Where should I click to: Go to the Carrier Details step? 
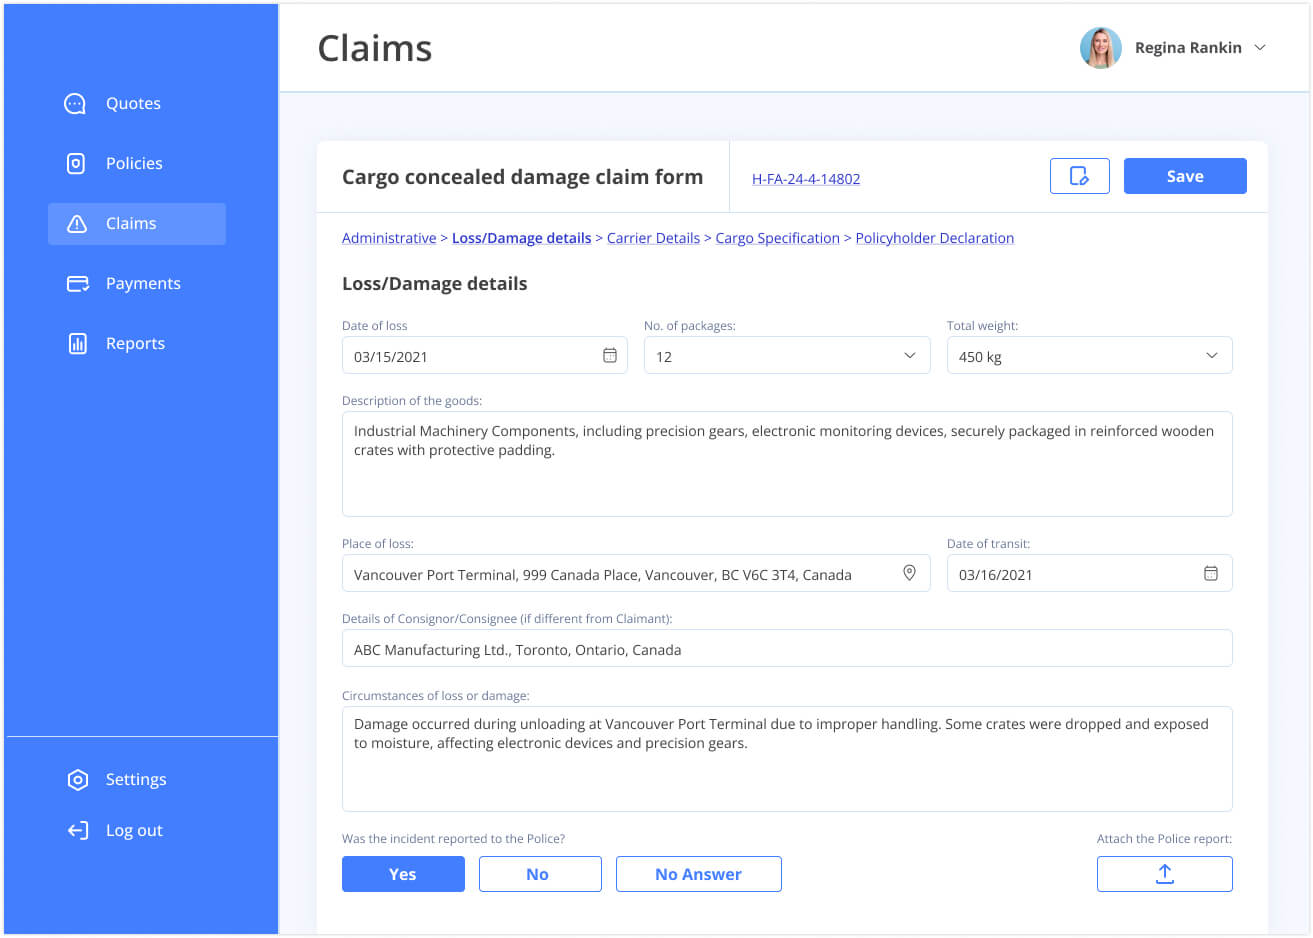click(653, 238)
